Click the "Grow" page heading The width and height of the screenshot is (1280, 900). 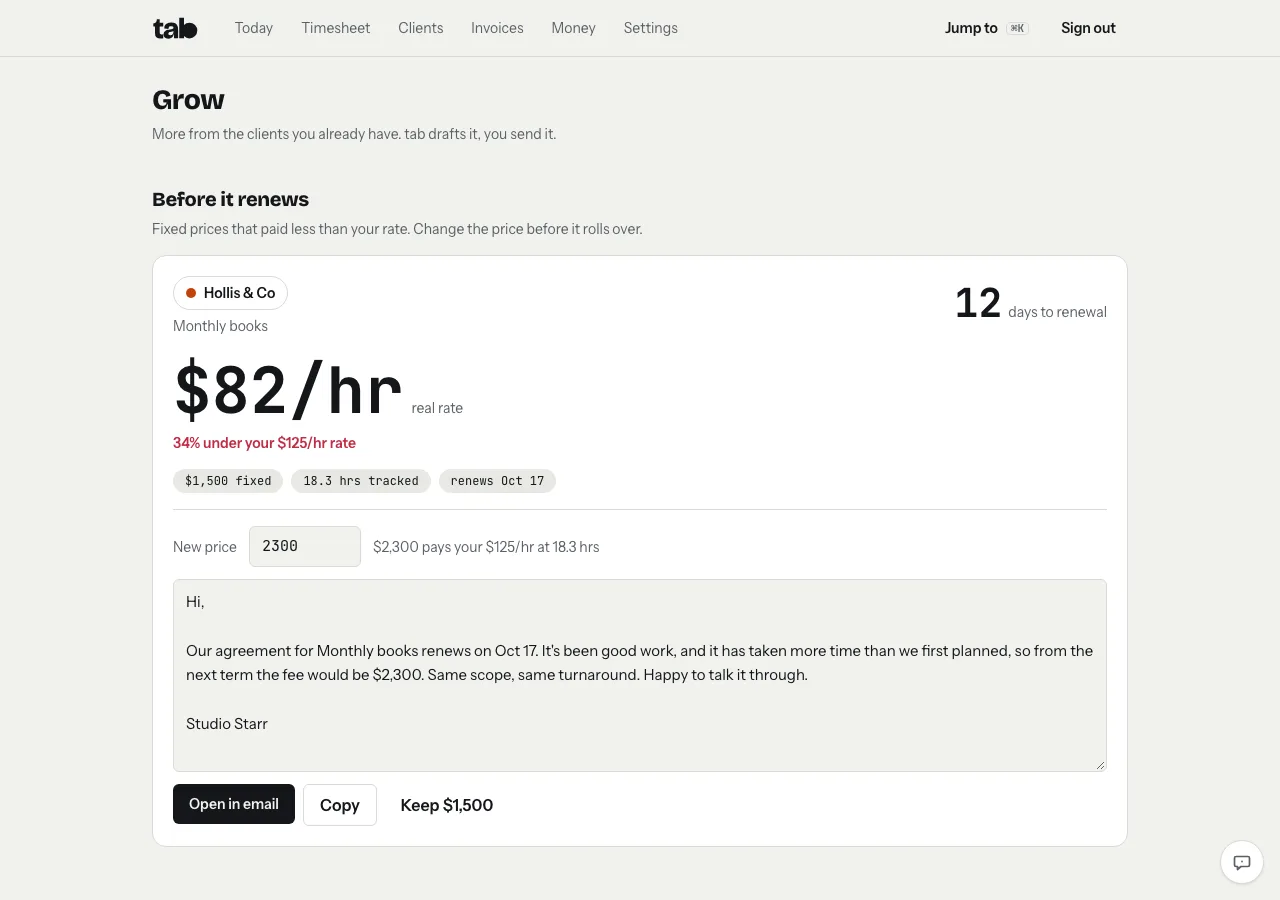coord(188,100)
